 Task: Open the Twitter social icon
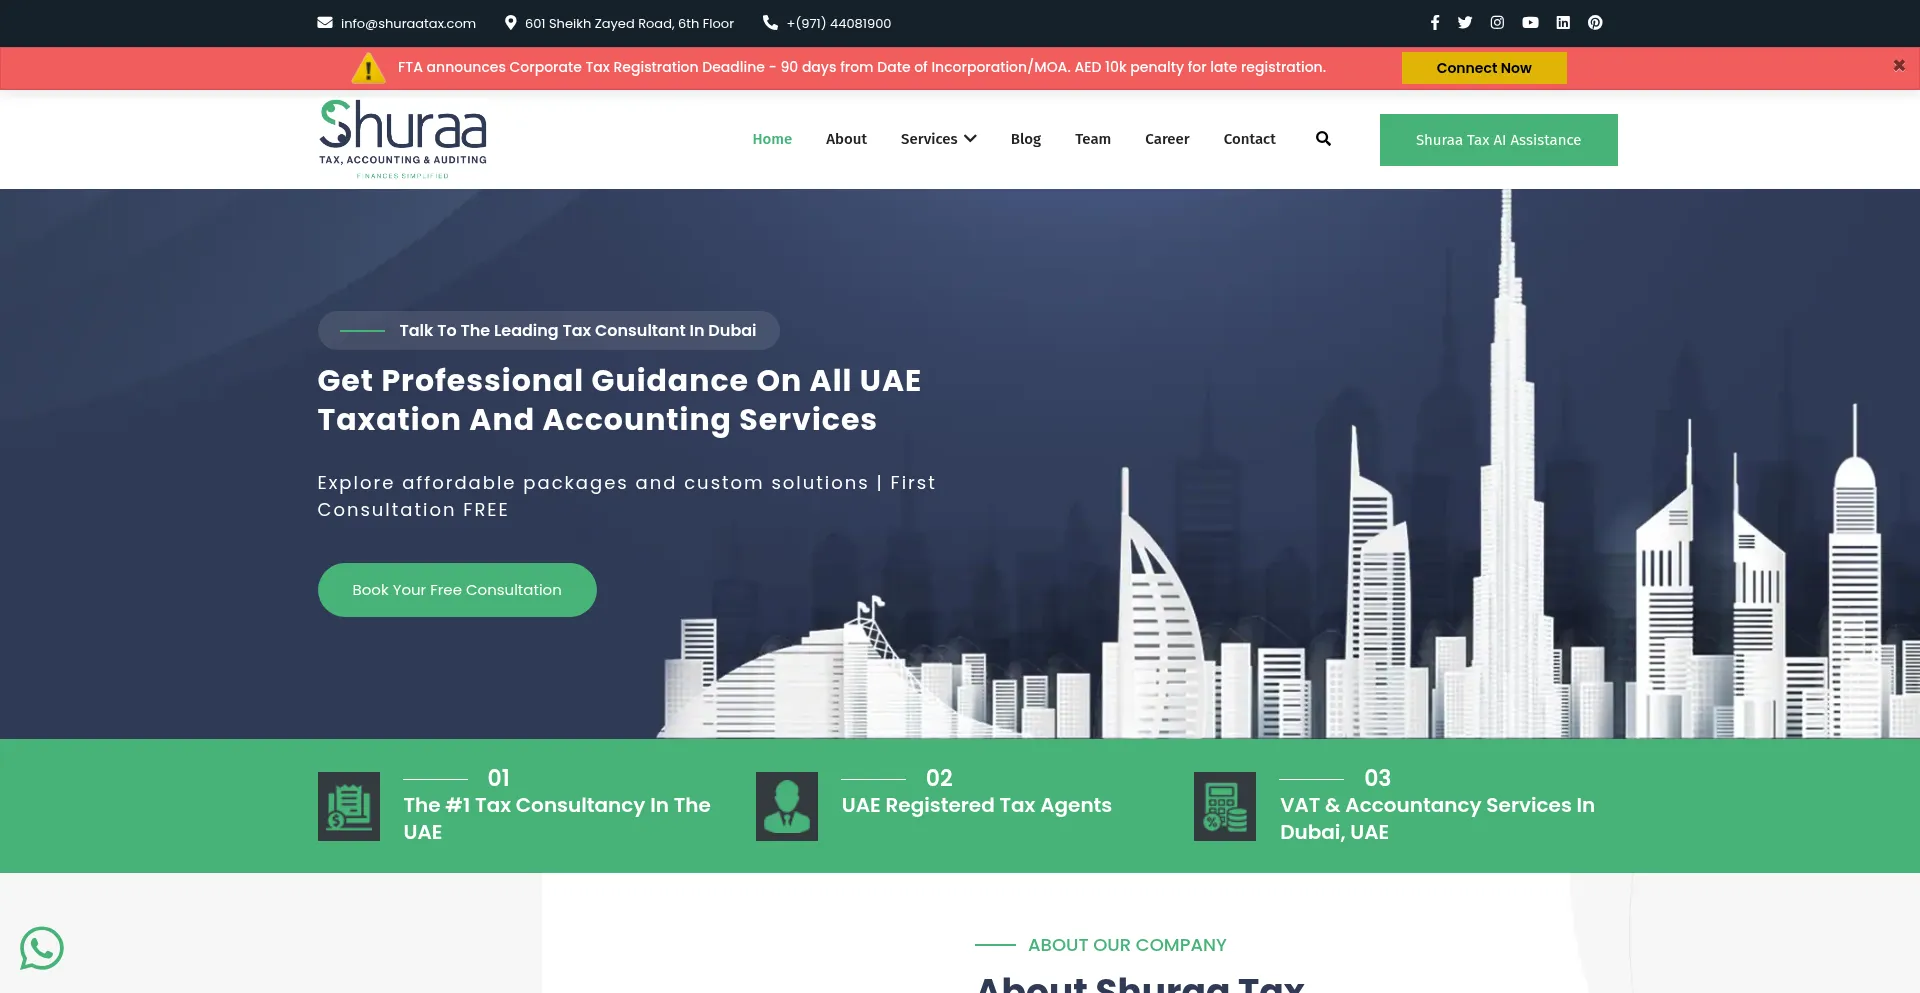[x=1465, y=23]
